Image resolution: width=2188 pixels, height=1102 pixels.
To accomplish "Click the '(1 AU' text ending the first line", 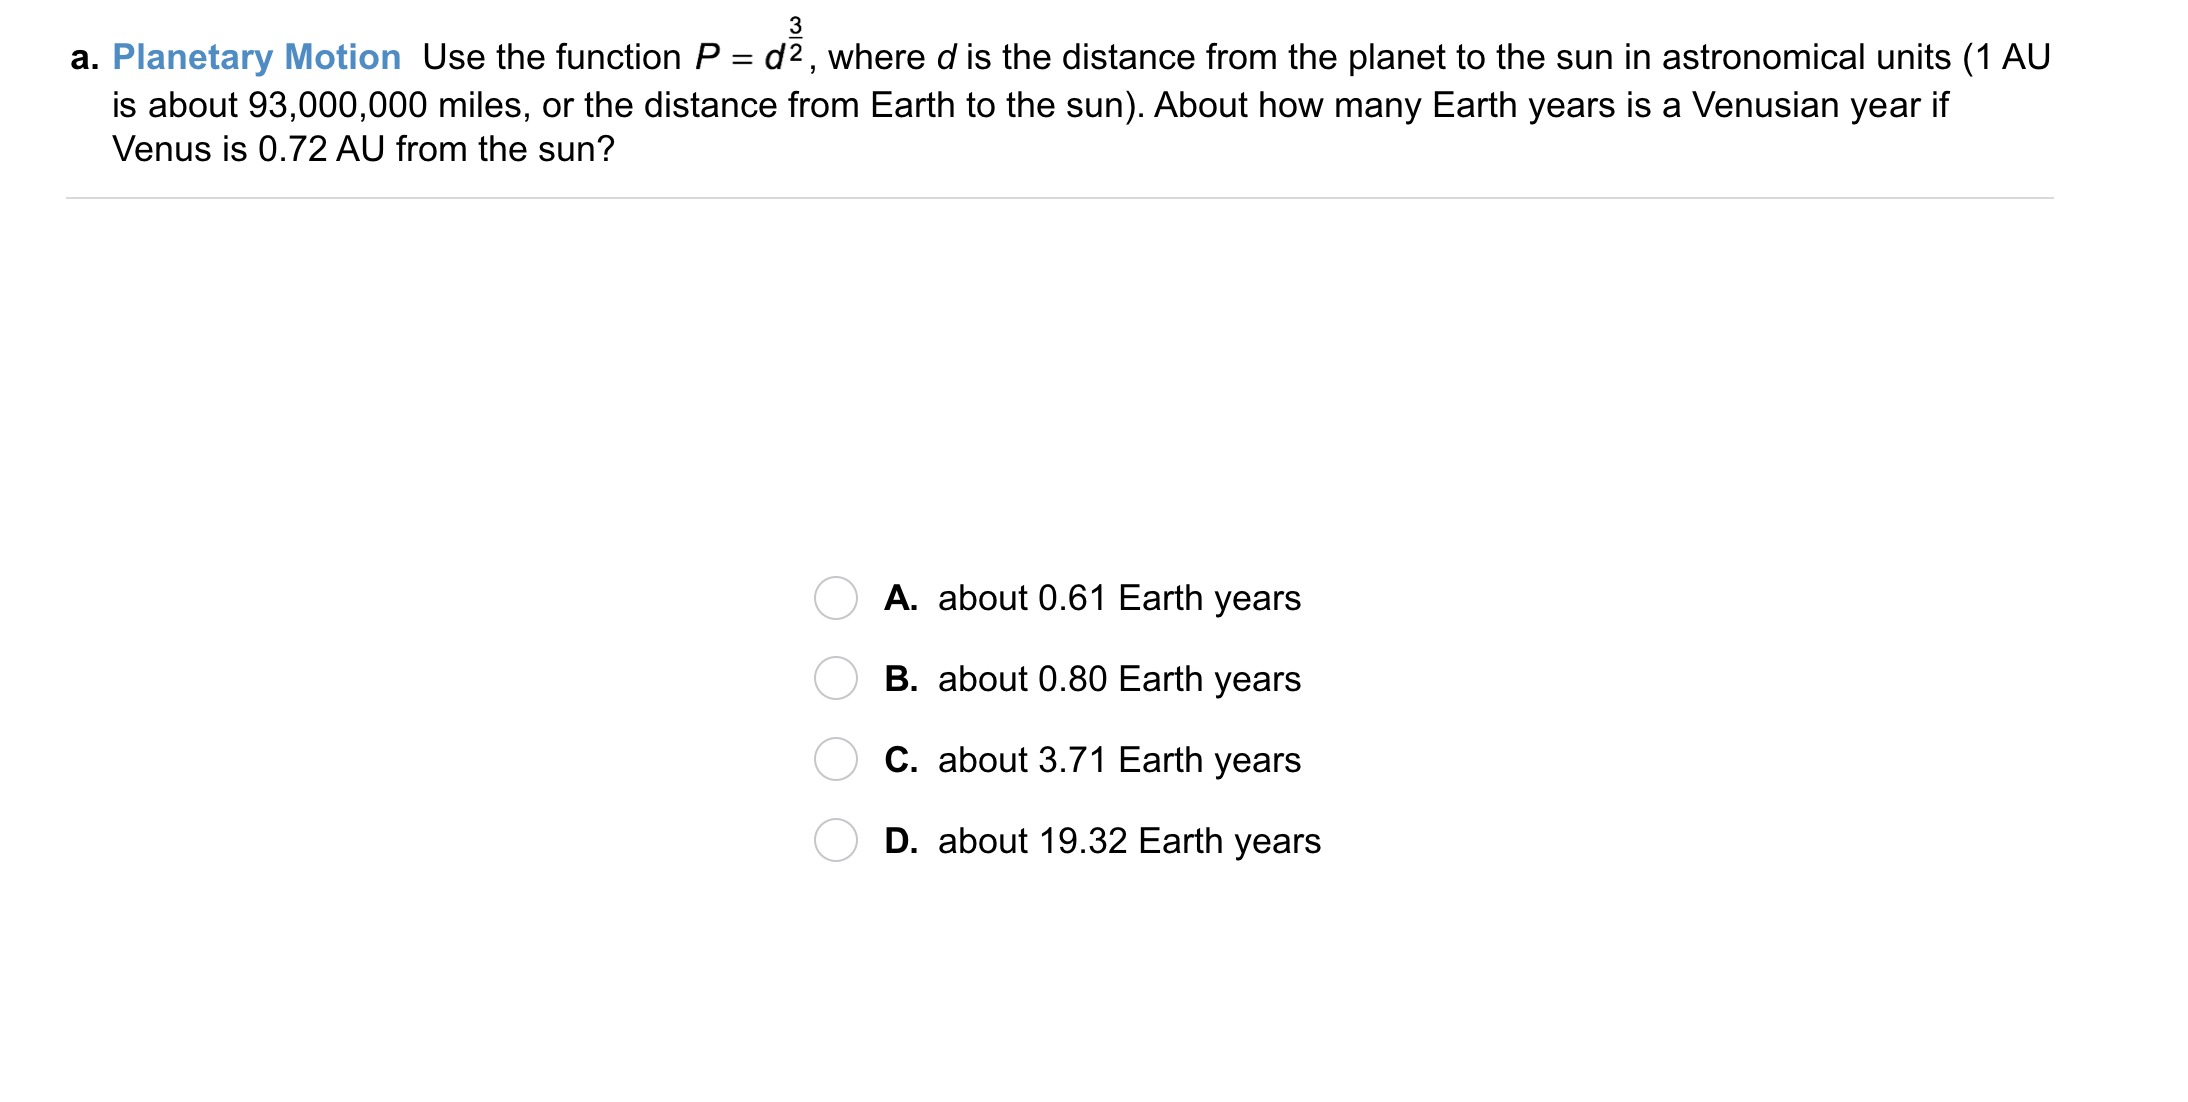I will click(2006, 57).
